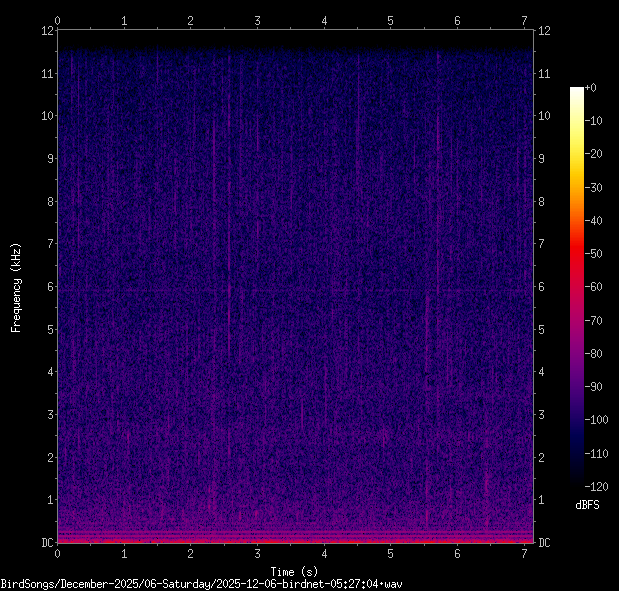619x591 pixels.
Task: Click the 3-second tick on the top time axis
Action: click(x=257, y=20)
